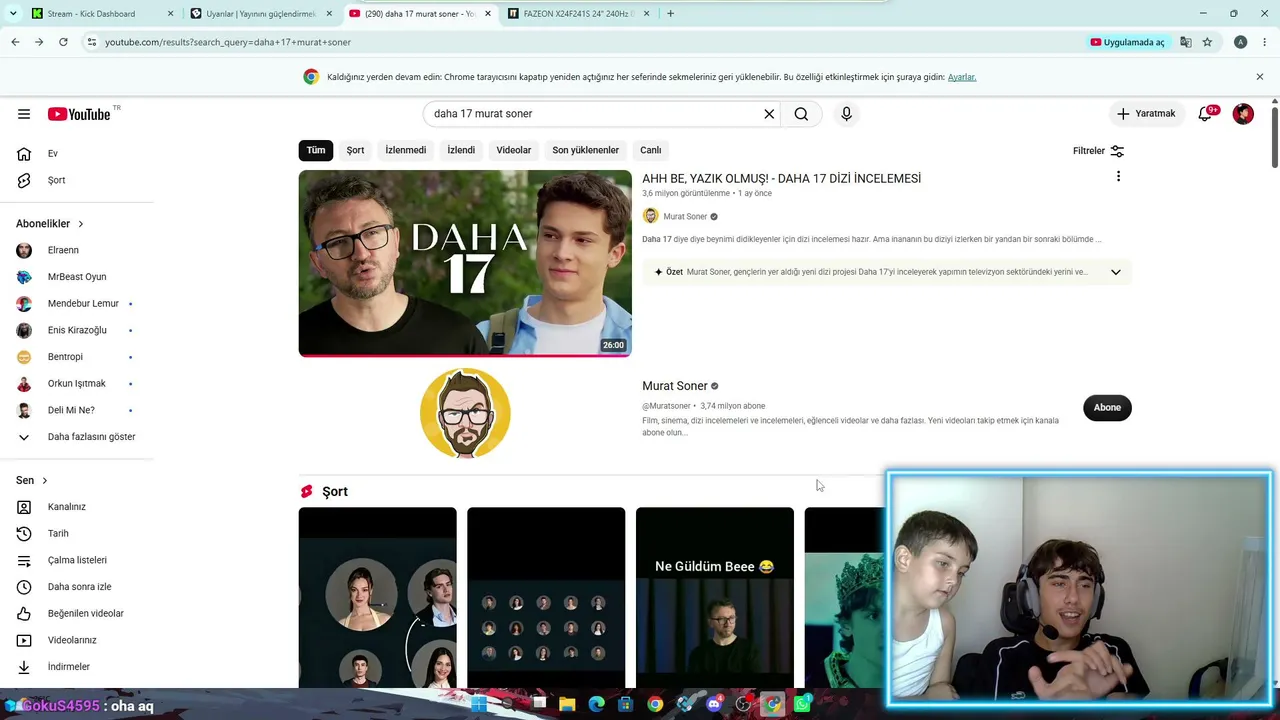Expand the Abonelikler section
This screenshot has height=720, width=1280.
pyautogui.click(x=50, y=224)
